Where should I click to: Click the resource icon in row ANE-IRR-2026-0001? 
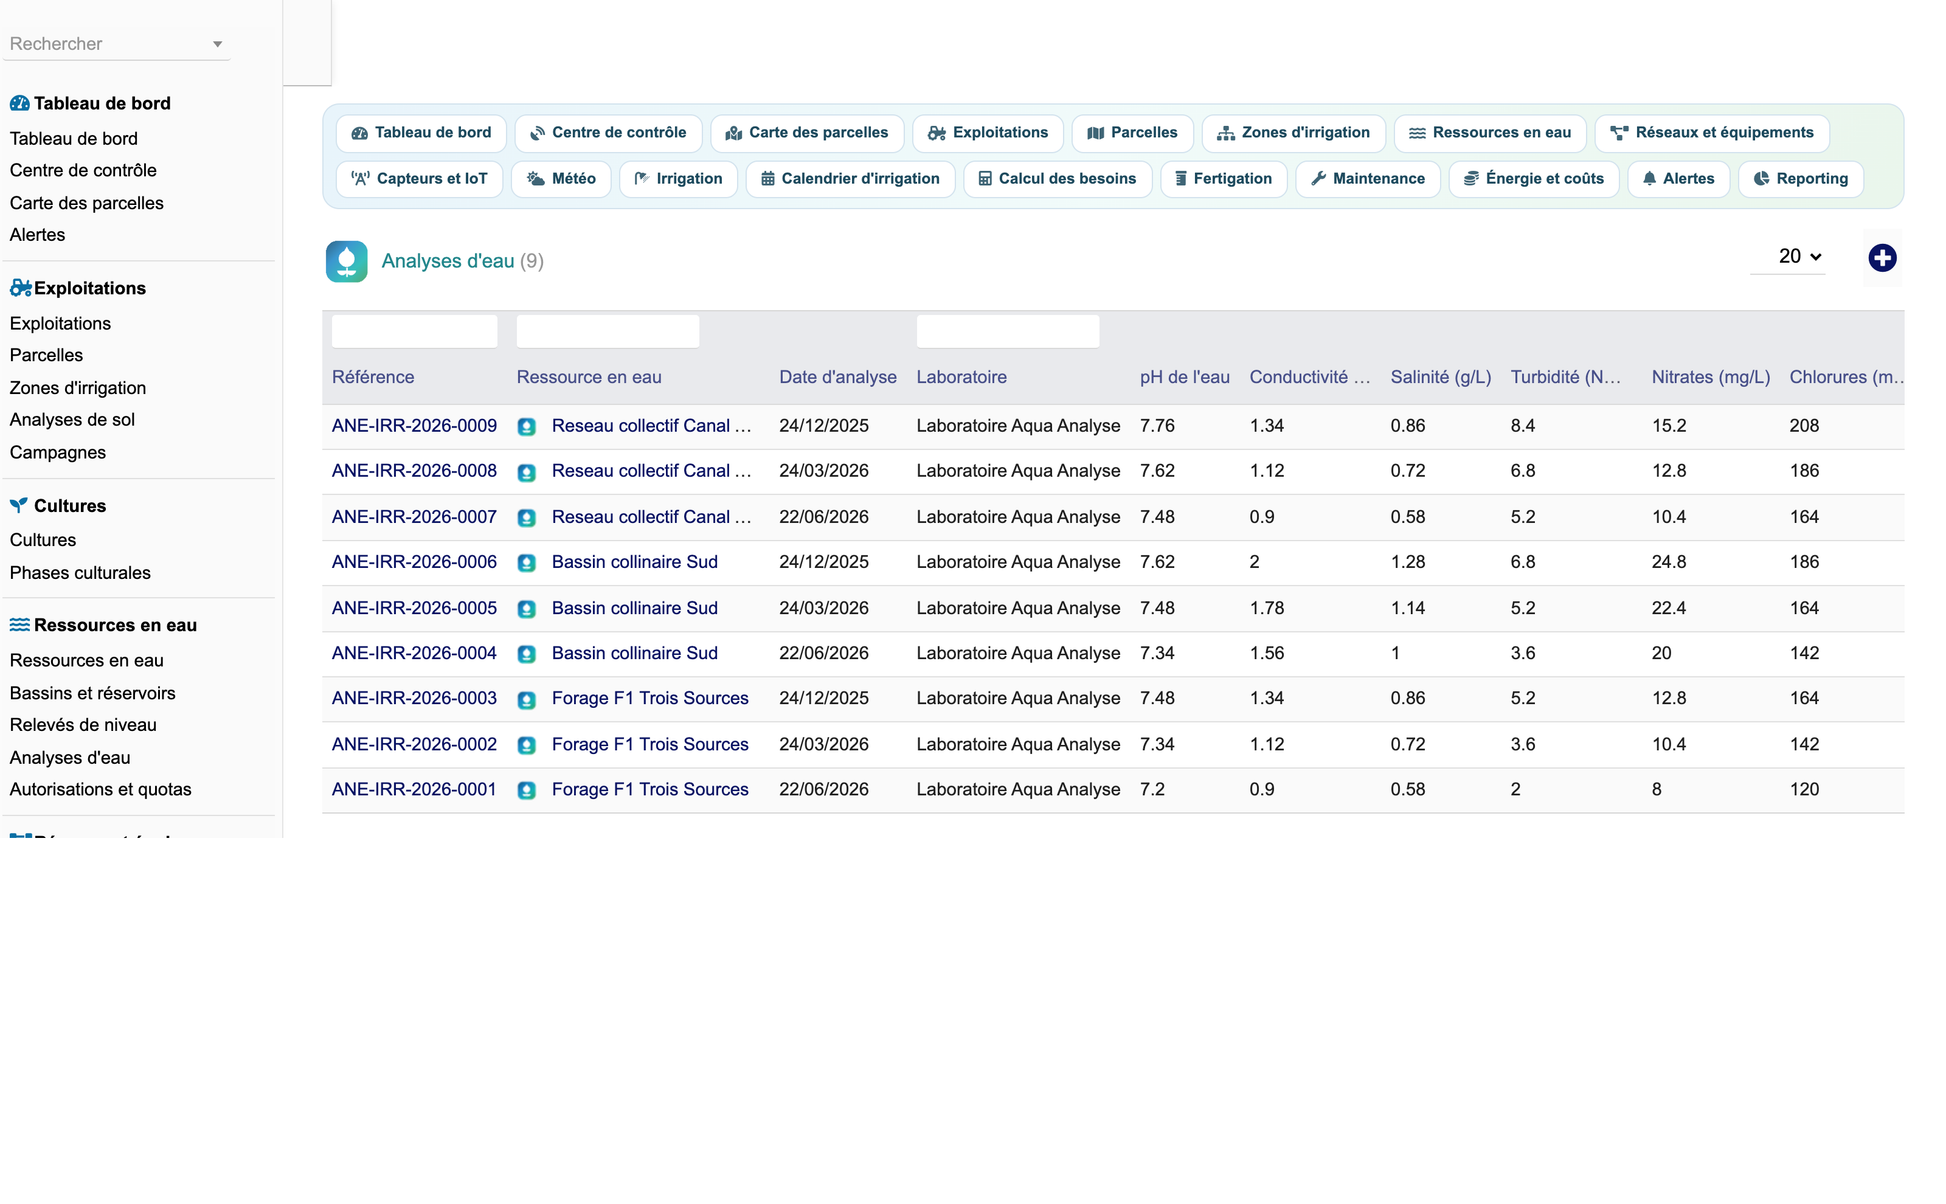click(527, 790)
